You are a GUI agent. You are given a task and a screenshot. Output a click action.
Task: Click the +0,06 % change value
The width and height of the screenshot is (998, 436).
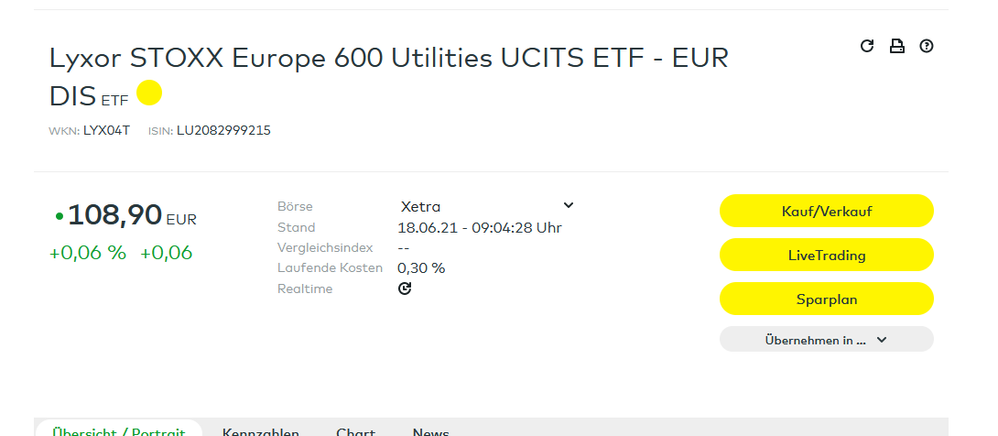[88, 253]
